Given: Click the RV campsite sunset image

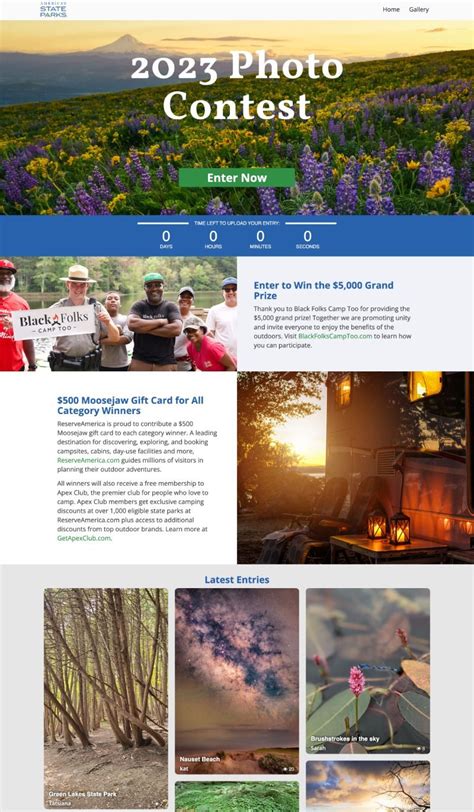Looking at the screenshot, I should tap(355, 467).
